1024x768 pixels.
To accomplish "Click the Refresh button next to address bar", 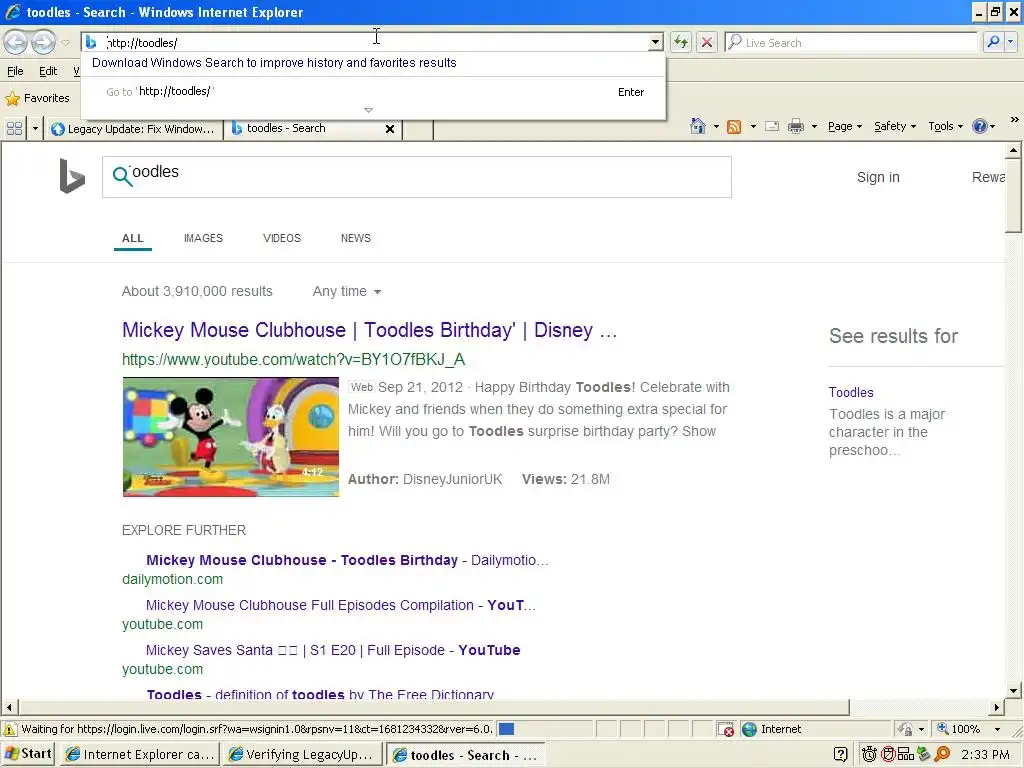I will click(x=681, y=42).
